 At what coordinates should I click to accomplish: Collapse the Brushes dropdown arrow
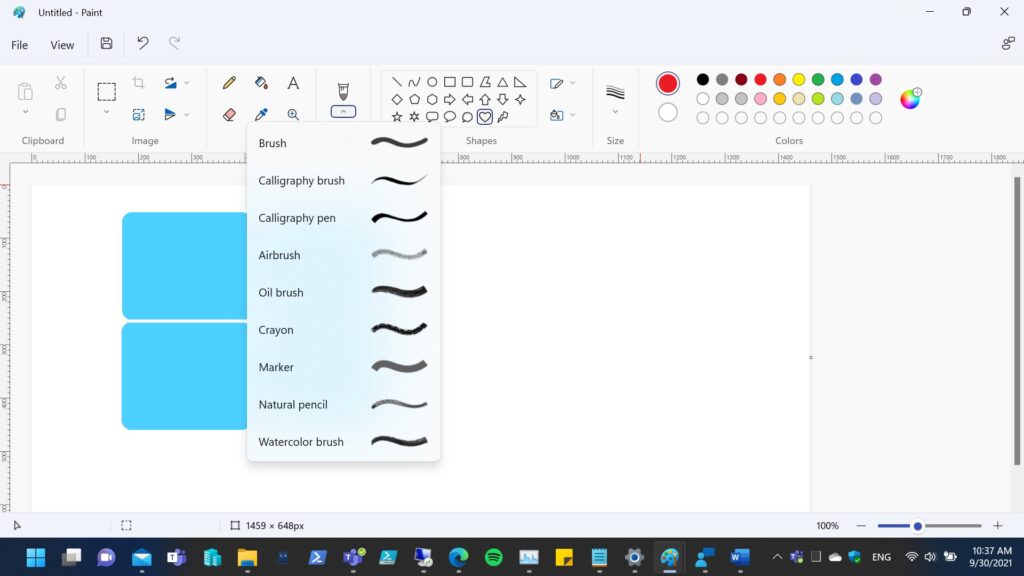(x=343, y=112)
